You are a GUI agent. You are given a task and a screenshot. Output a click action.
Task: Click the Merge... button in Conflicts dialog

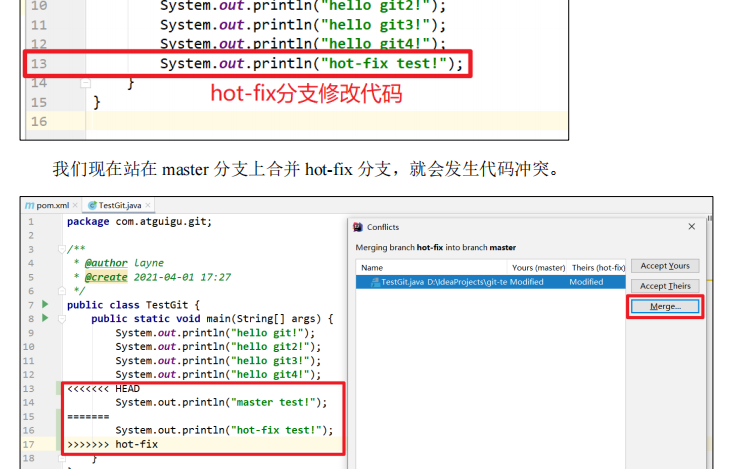pyautogui.click(x=665, y=306)
